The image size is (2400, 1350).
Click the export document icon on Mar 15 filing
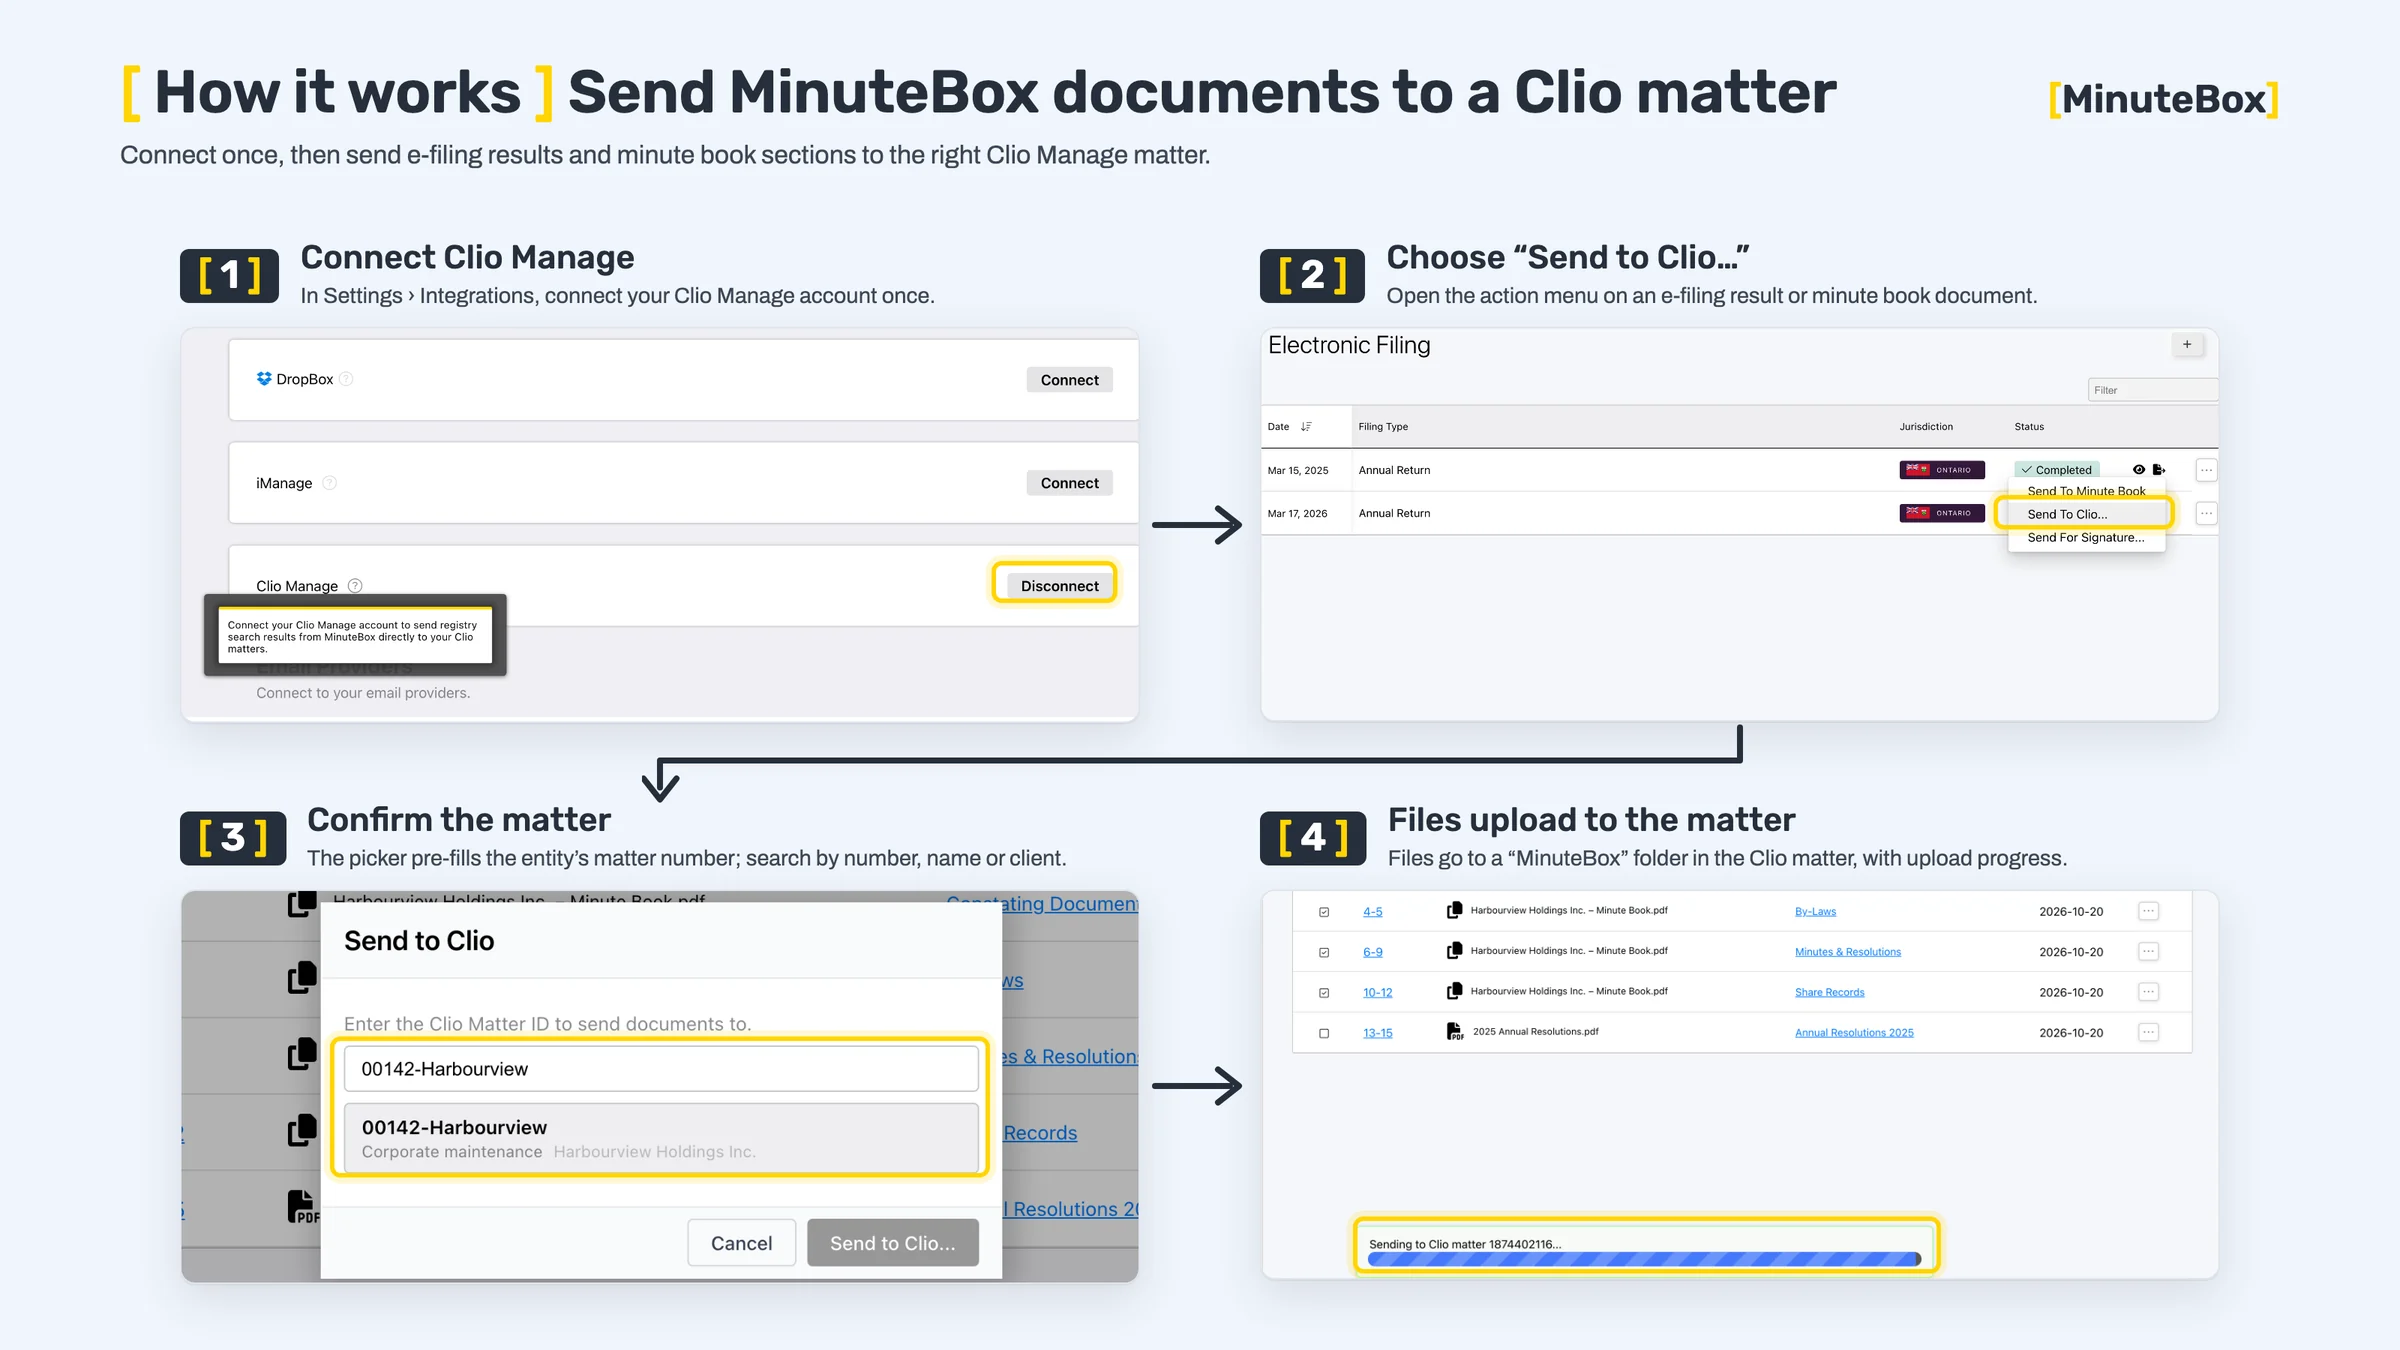click(x=2159, y=470)
